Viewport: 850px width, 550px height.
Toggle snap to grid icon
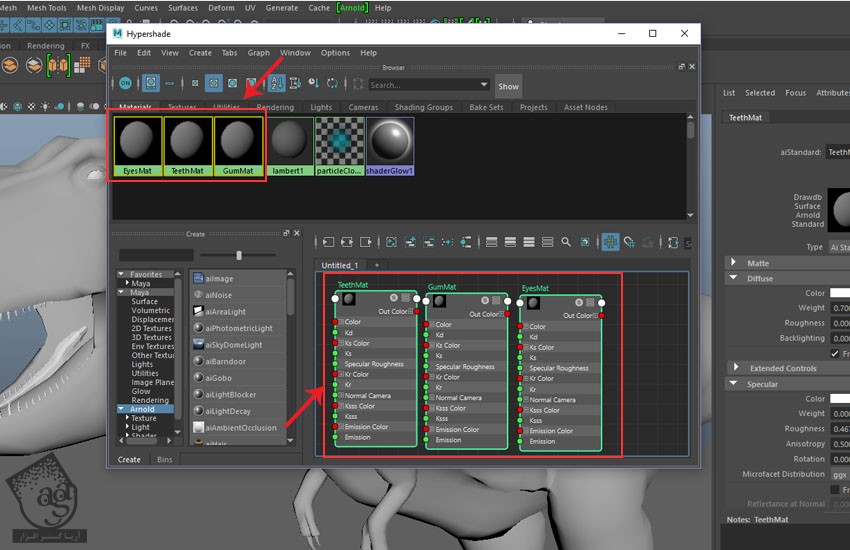pos(629,242)
